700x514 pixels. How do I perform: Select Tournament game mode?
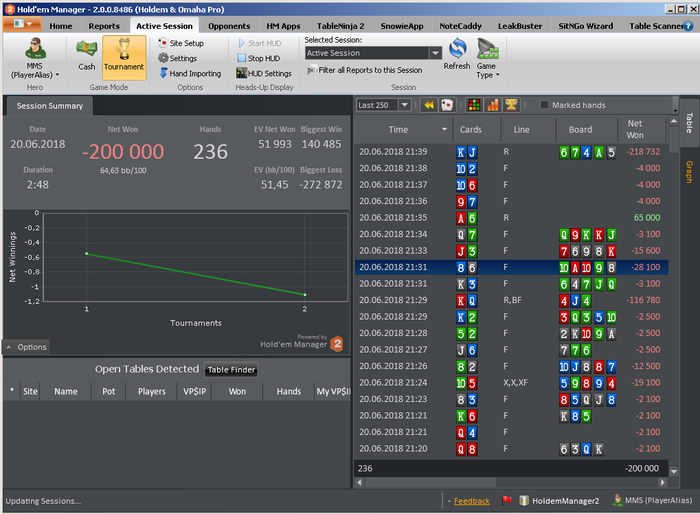tap(124, 57)
